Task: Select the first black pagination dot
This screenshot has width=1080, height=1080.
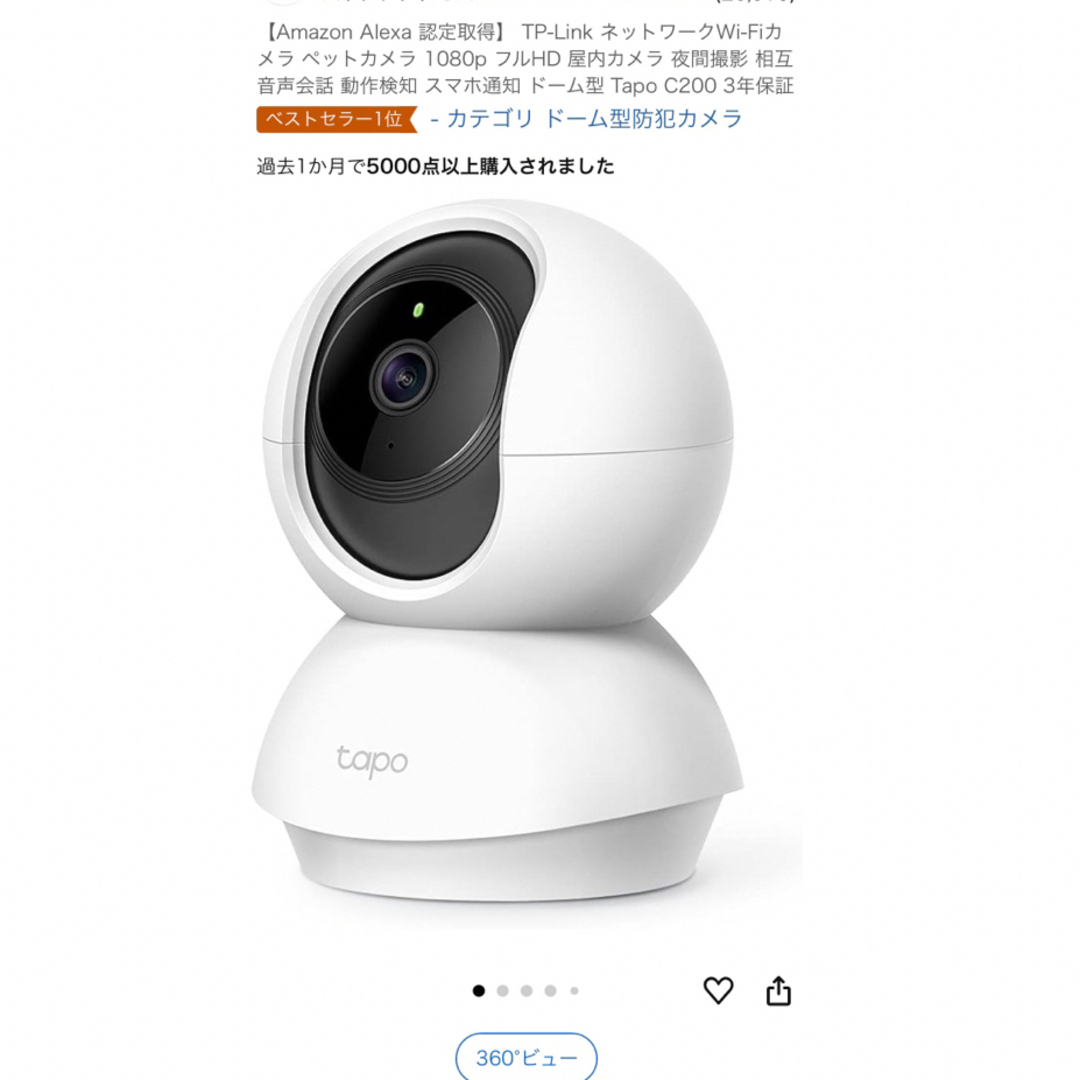Action: click(x=479, y=990)
